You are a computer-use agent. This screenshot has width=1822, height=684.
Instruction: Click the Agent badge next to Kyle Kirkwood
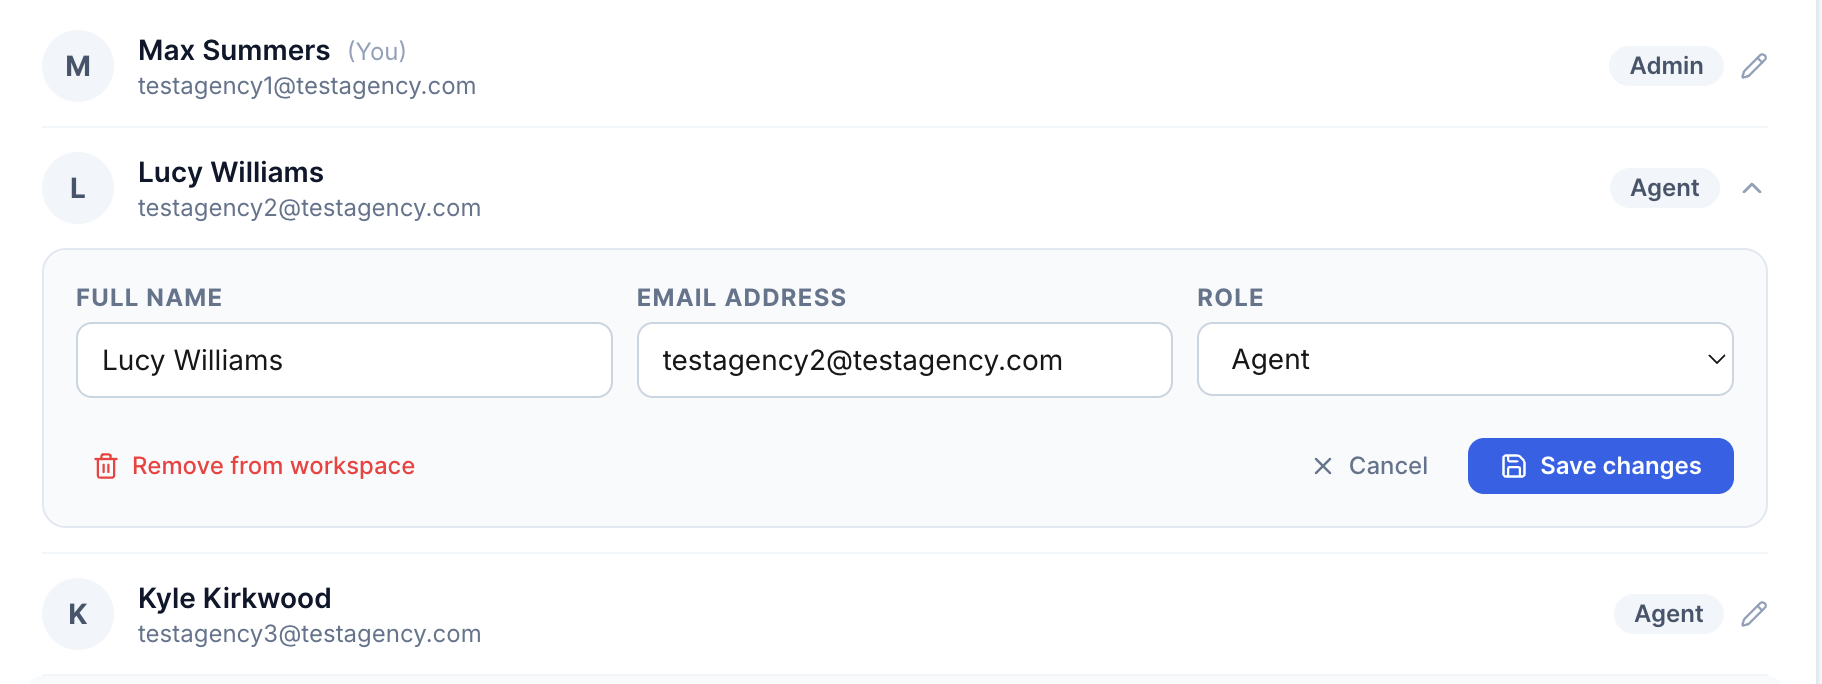coord(1668,614)
